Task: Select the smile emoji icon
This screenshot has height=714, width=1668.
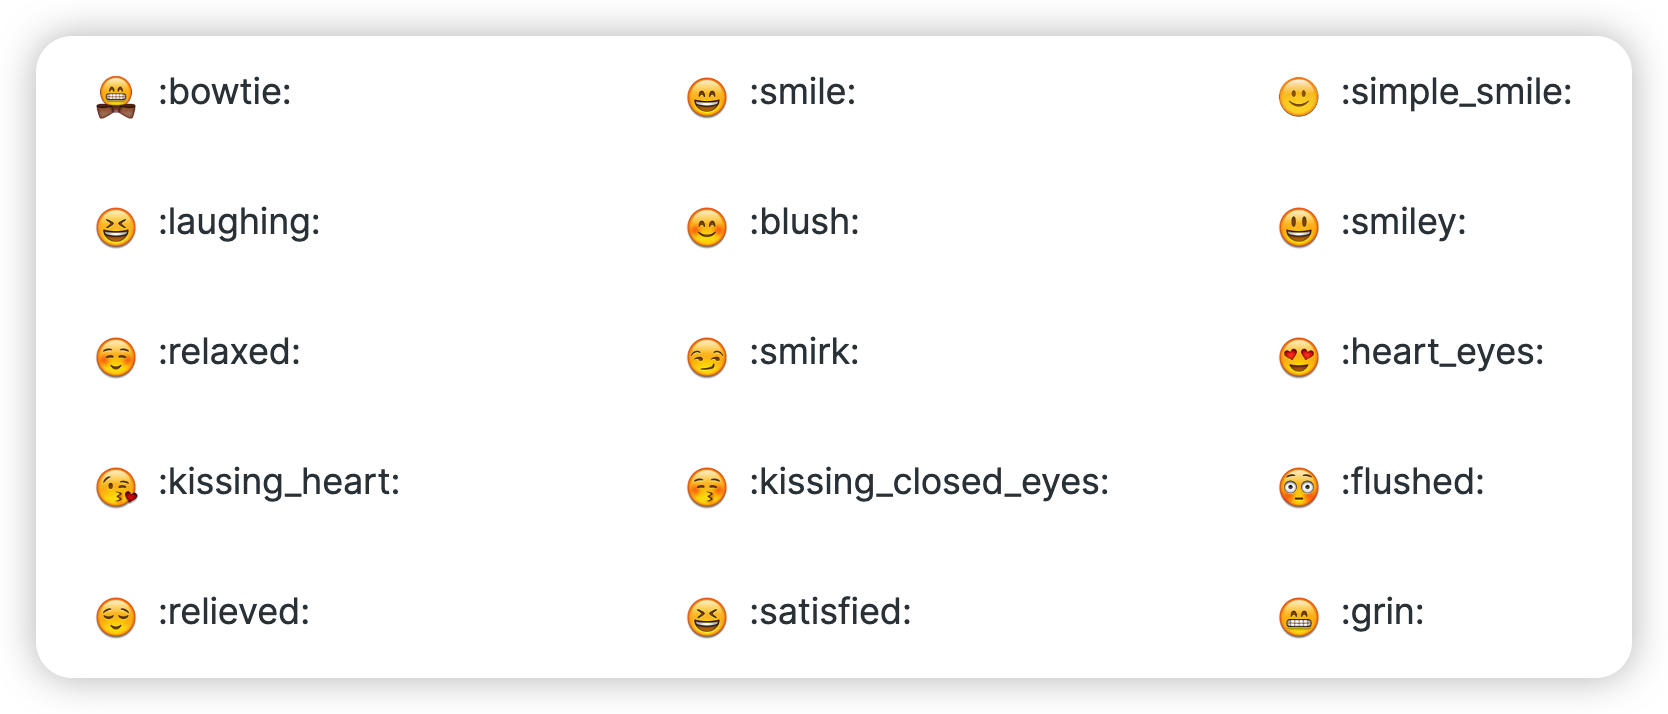Action: coord(707,97)
